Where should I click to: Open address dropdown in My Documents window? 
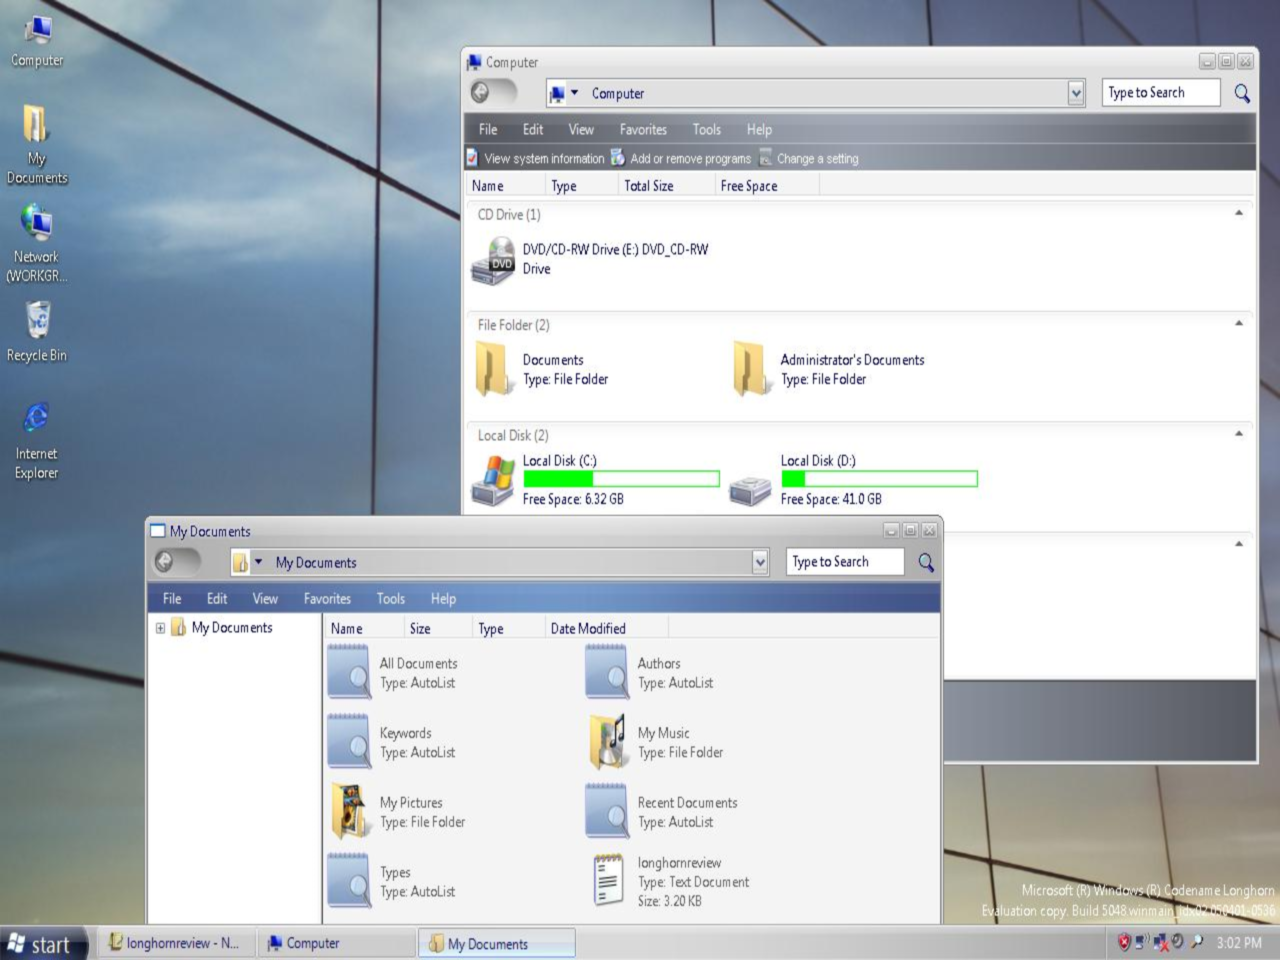tap(760, 562)
